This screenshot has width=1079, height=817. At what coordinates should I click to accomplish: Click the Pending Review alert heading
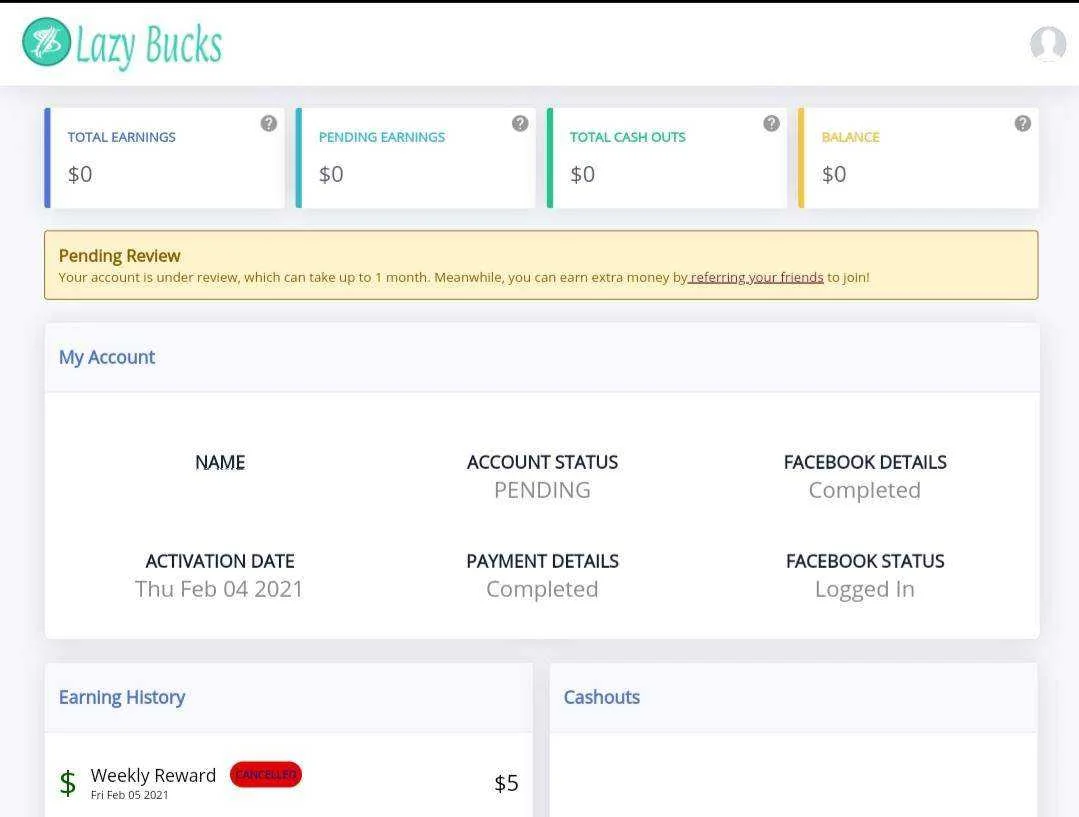(x=120, y=256)
